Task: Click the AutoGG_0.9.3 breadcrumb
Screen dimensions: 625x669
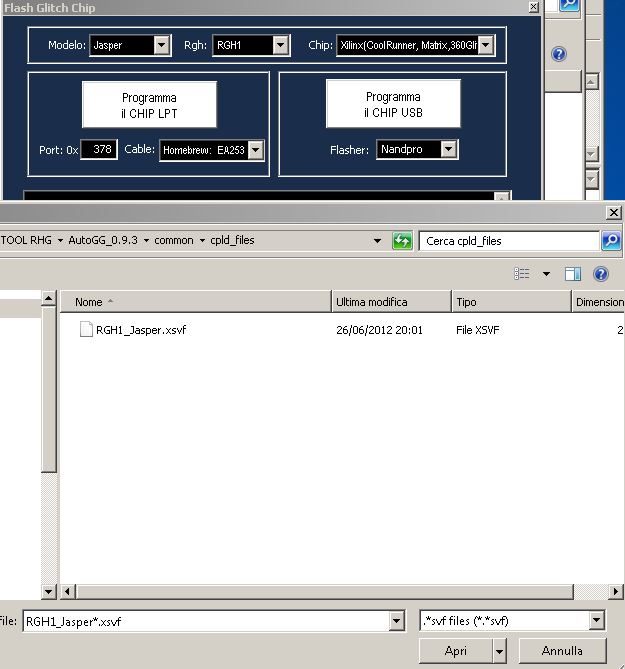Action: (103, 240)
